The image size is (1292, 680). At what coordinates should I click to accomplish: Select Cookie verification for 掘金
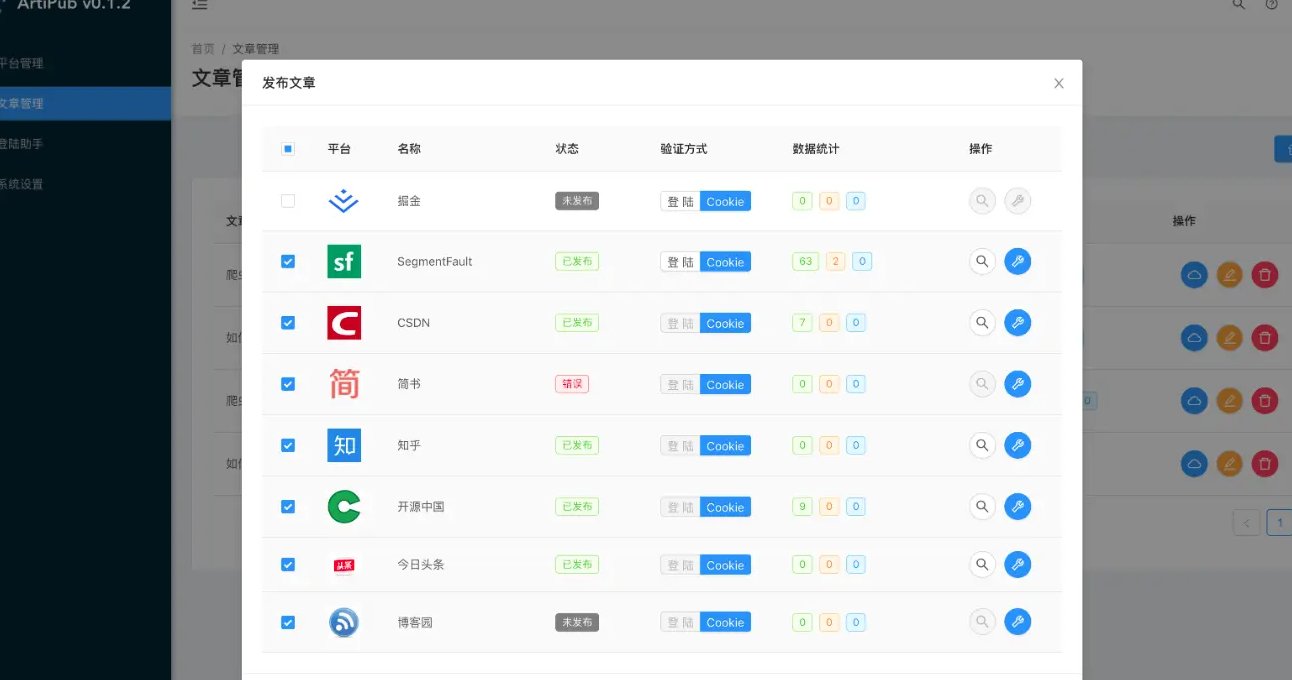pyautogui.click(x=725, y=201)
